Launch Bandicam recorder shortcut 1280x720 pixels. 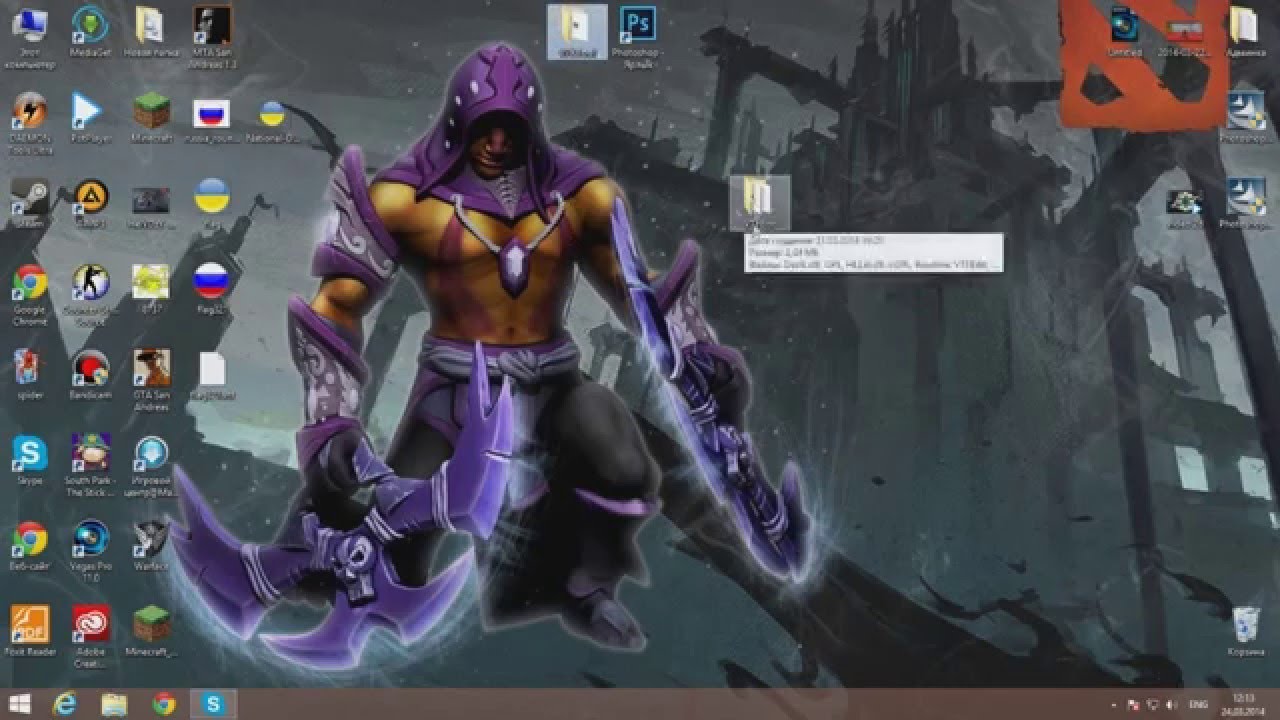91,374
